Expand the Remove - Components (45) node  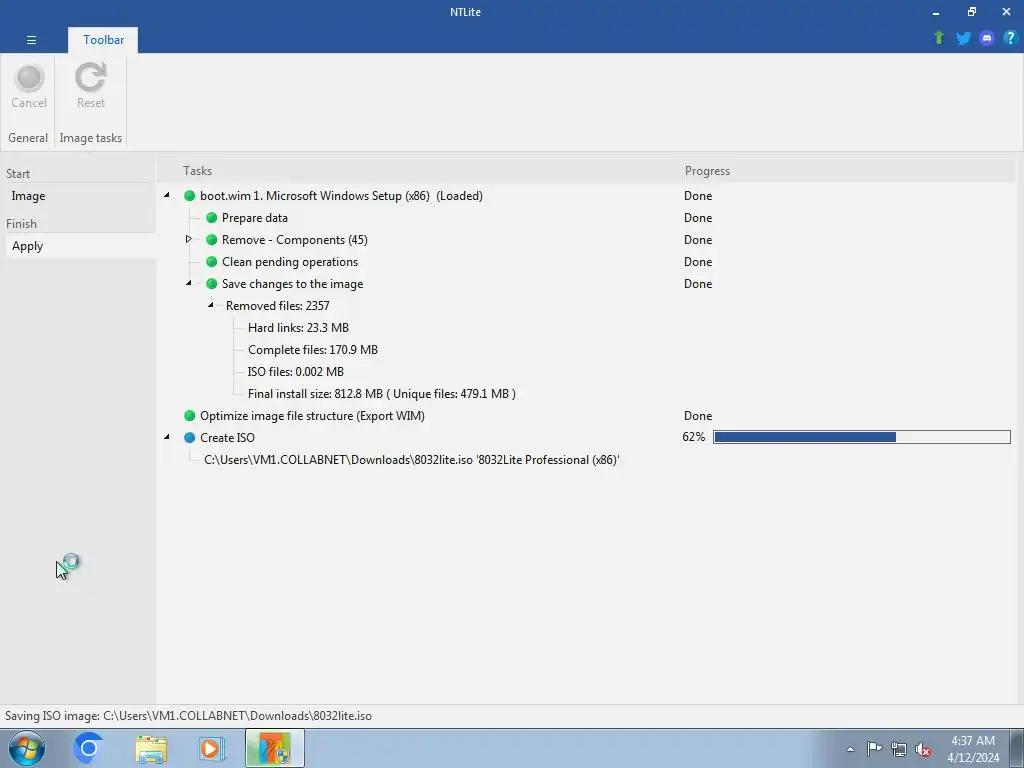click(188, 239)
